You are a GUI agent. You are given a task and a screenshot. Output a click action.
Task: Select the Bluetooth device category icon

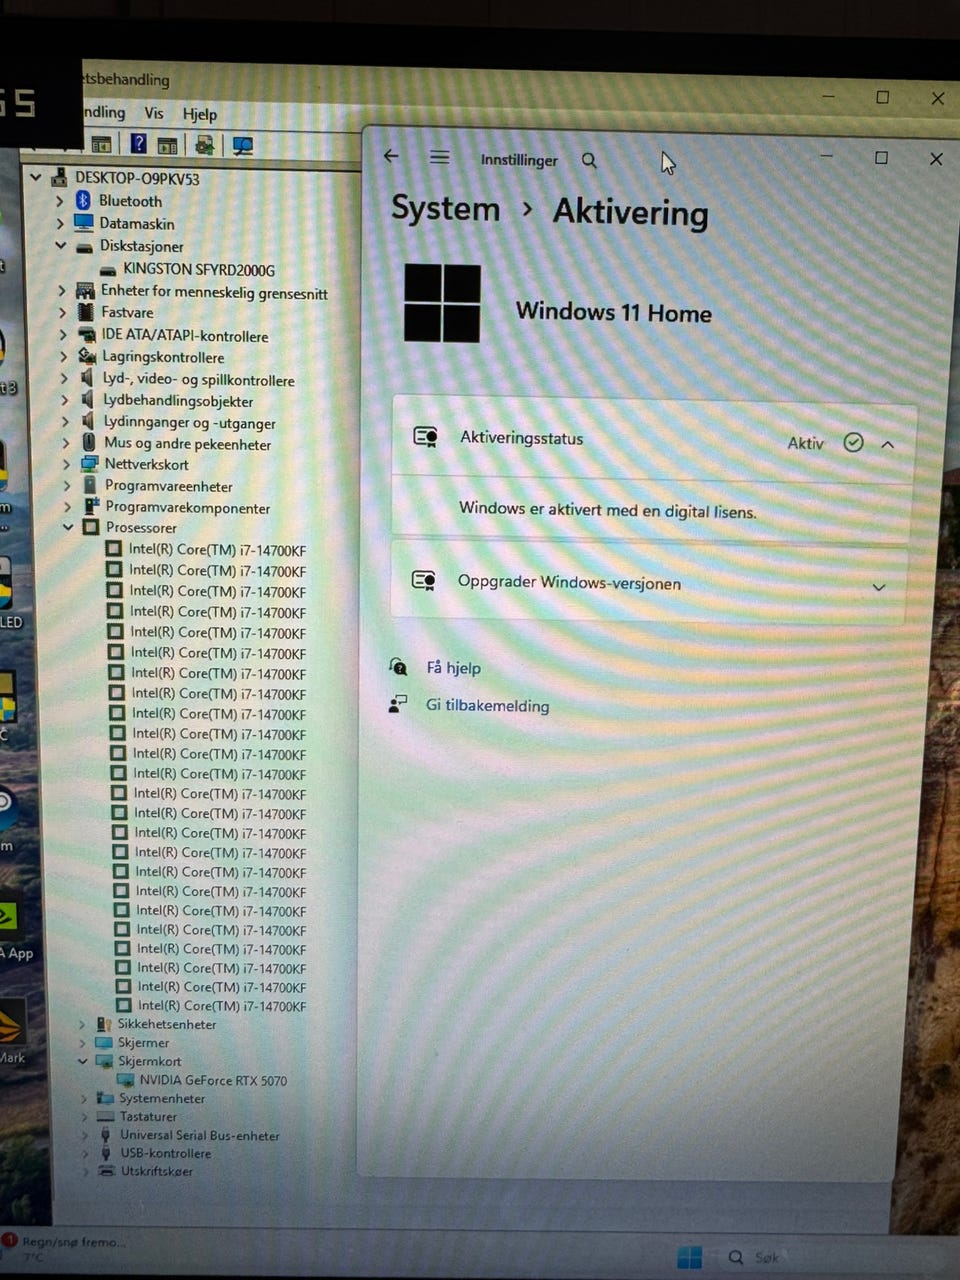[83, 200]
